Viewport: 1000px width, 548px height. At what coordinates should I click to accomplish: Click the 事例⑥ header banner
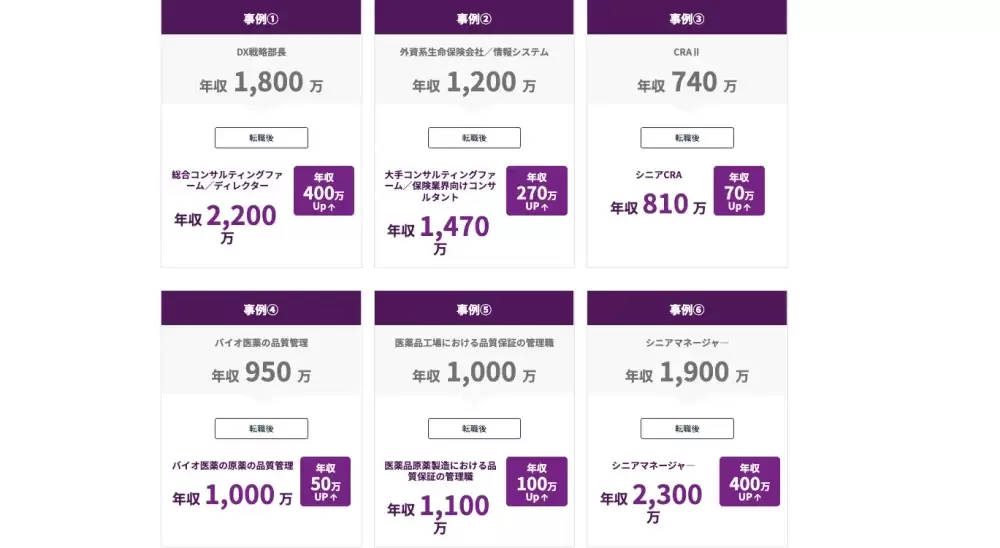[687, 308]
